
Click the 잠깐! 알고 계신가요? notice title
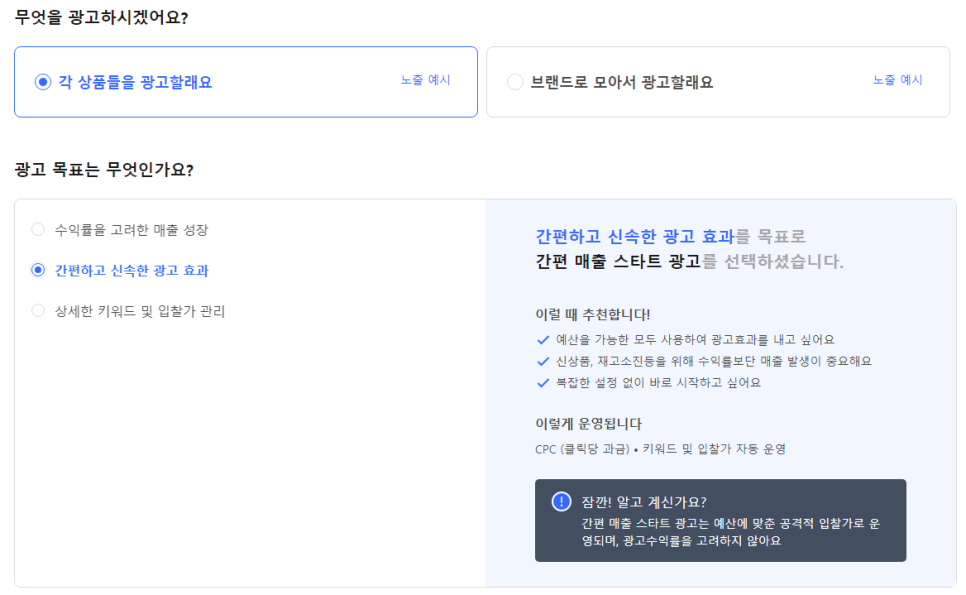(x=644, y=502)
